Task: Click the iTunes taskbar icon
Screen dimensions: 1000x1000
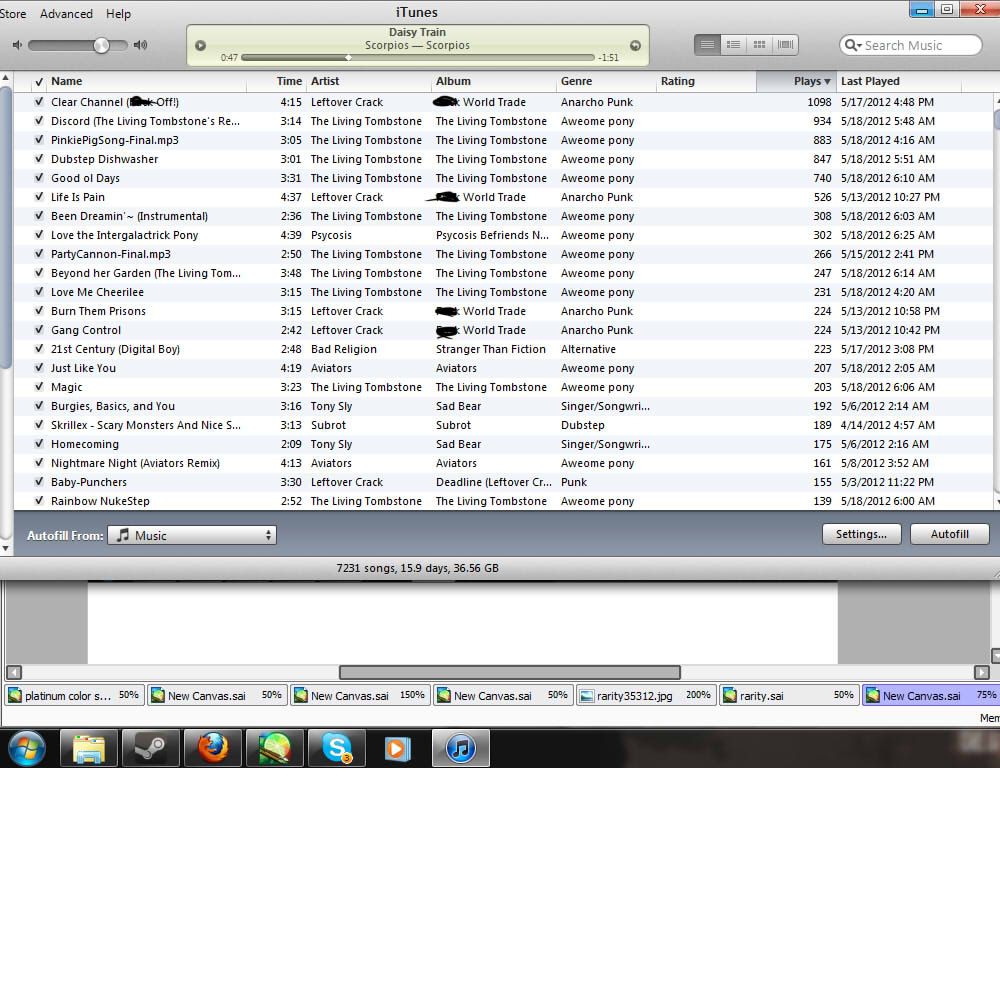Action: (x=460, y=748)
